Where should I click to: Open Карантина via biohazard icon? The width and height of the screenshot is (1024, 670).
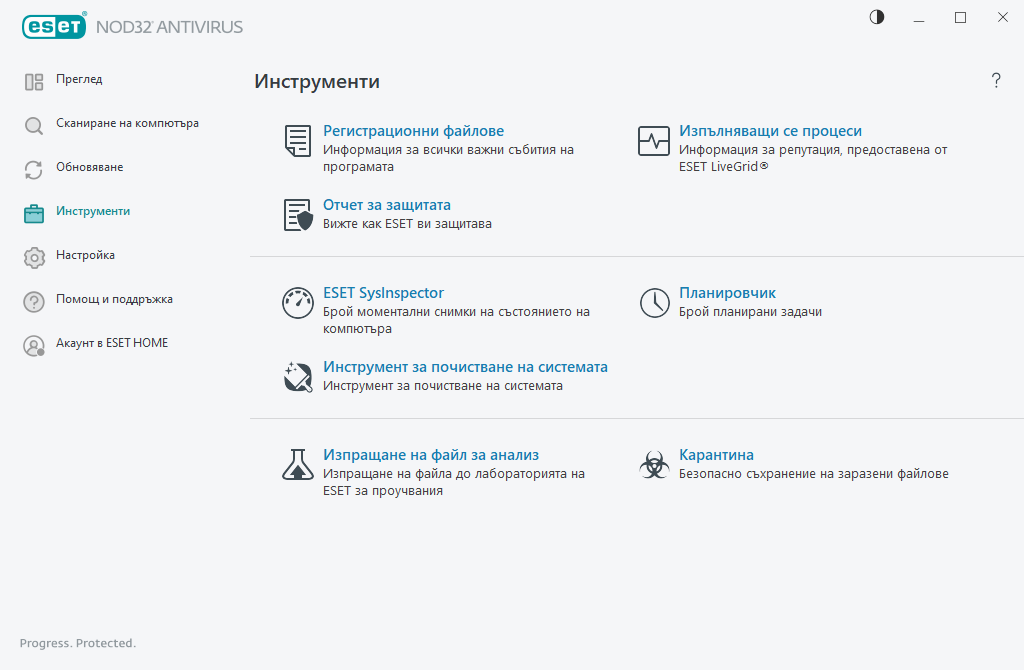click(654, 464)
